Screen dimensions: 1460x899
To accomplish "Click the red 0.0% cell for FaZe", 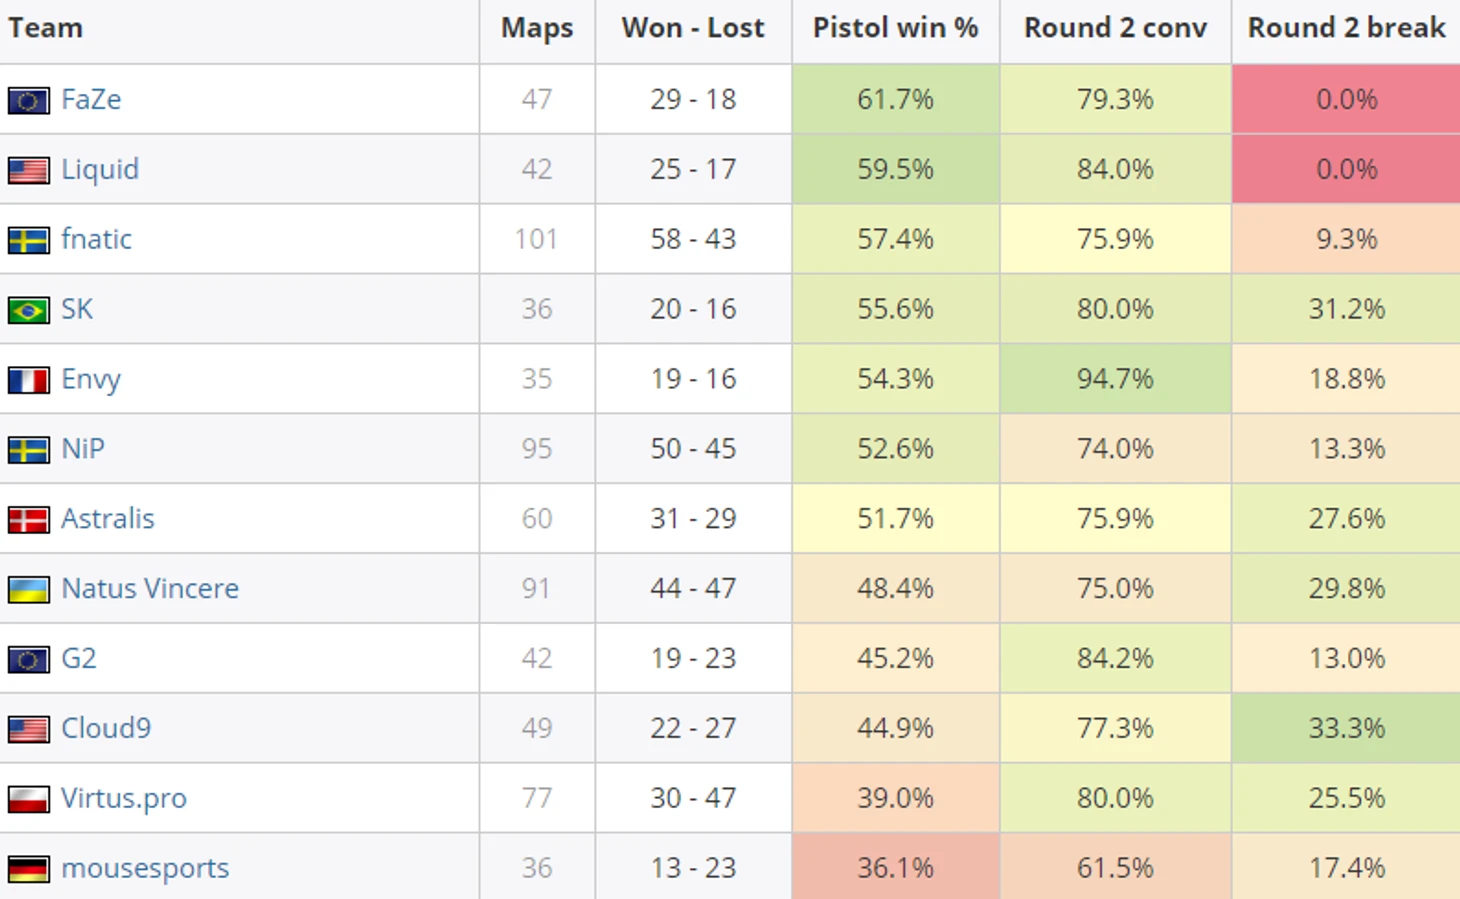I will [x=1346, y=99].
